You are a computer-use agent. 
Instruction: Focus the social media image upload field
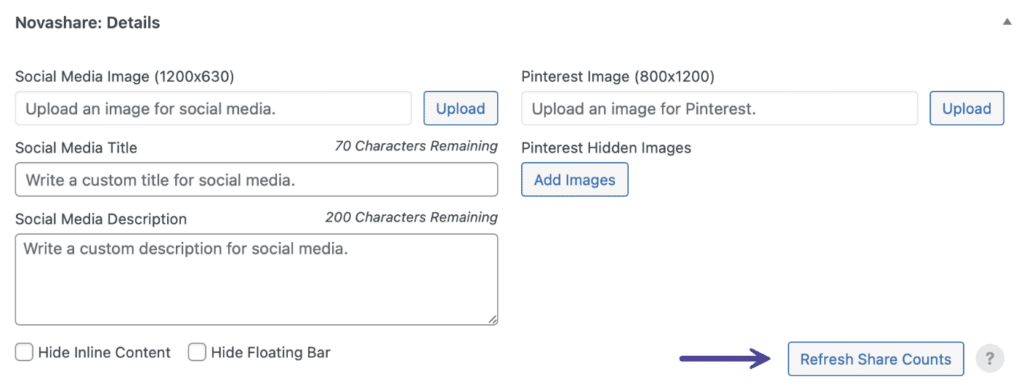214,108
